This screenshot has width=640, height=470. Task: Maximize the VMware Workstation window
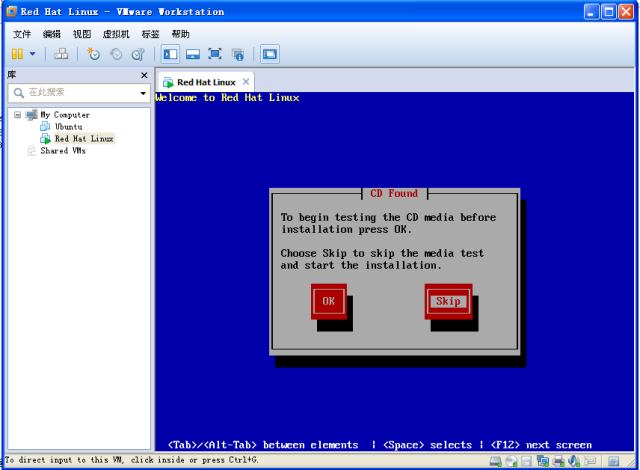coord(609,12)
